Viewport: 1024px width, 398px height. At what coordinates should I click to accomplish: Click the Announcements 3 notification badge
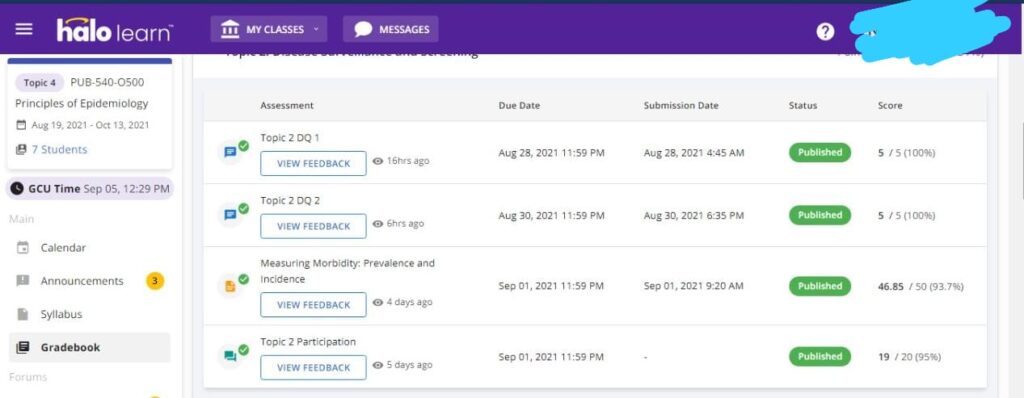click(x=155, y=281)
